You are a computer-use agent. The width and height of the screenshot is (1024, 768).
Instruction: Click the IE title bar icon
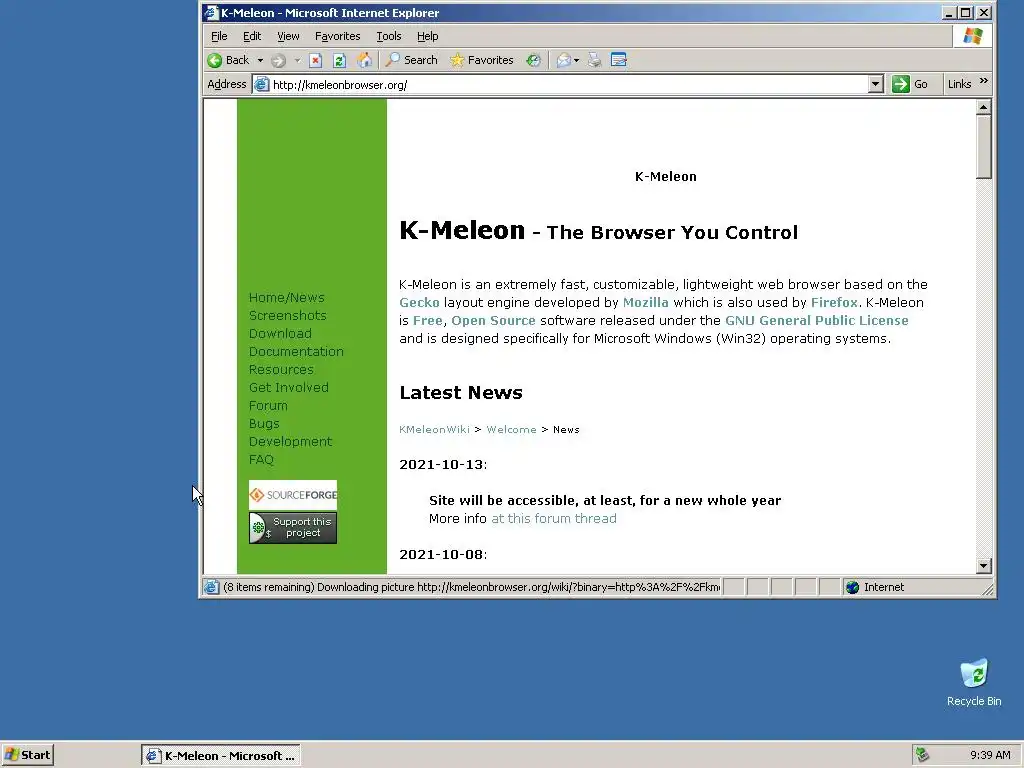(210, 12)
